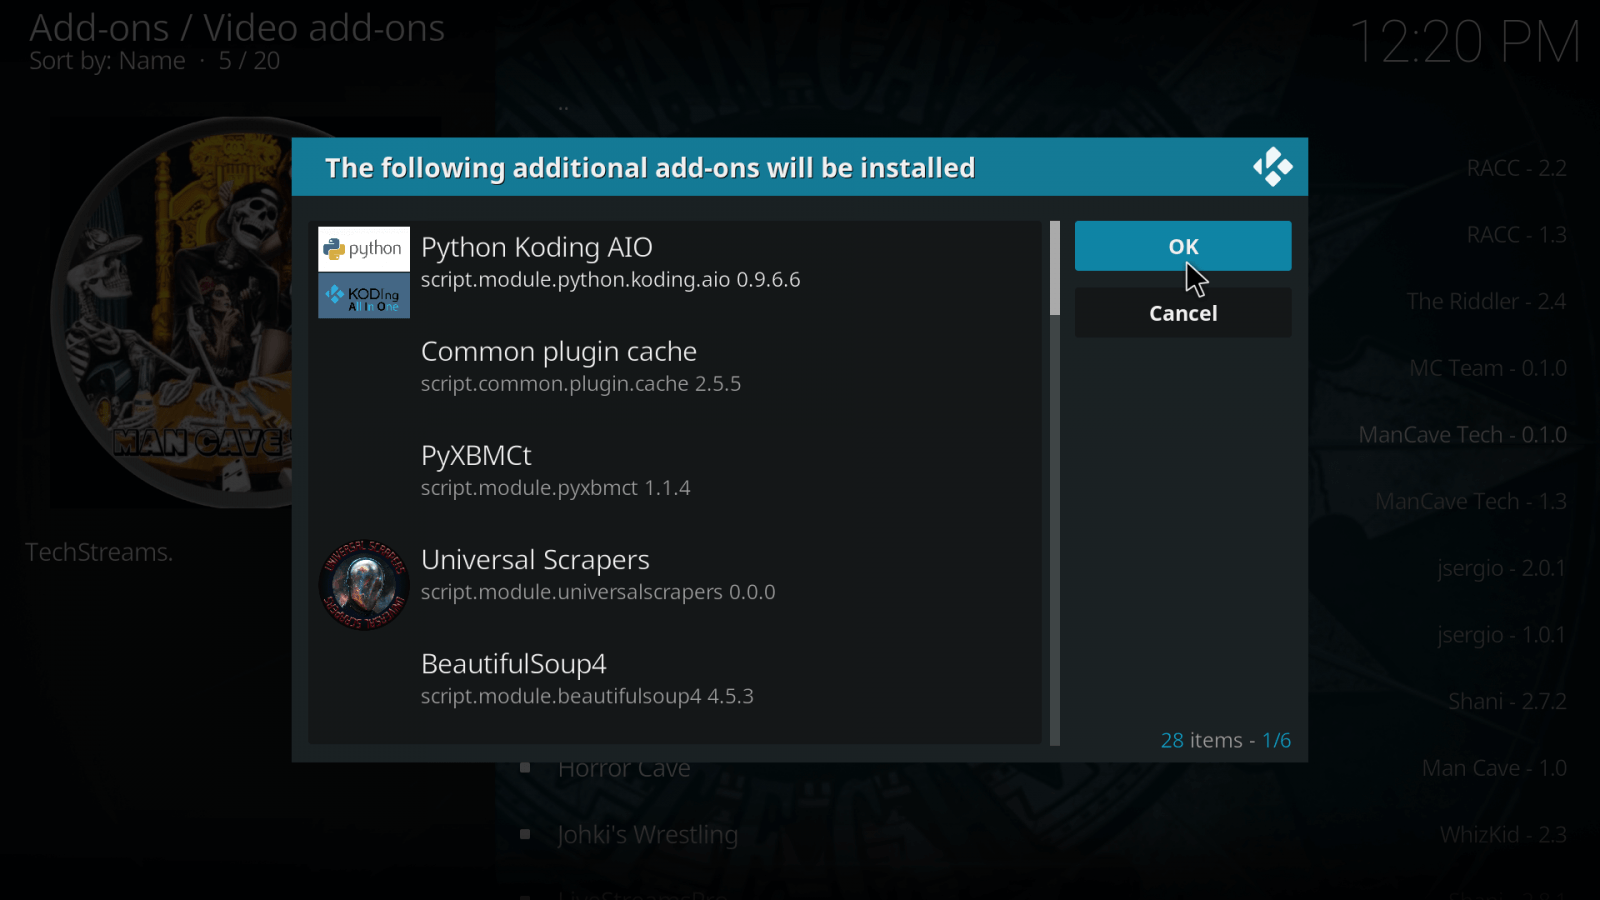
Task: Click ManCave Tech - 0.1.0 entry
Action: (1462, 435)
